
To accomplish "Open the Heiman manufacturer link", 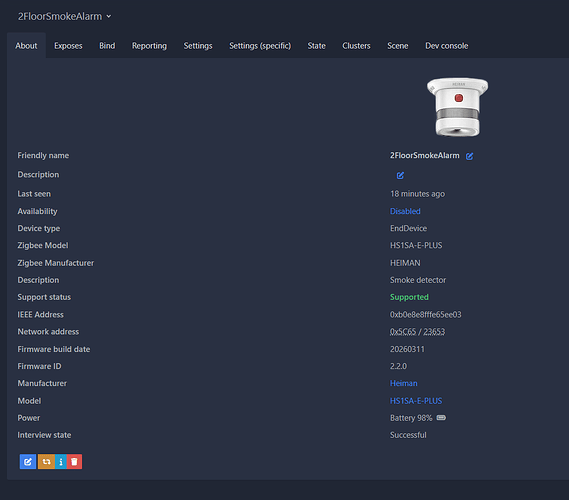I will [x=404, y=383].
